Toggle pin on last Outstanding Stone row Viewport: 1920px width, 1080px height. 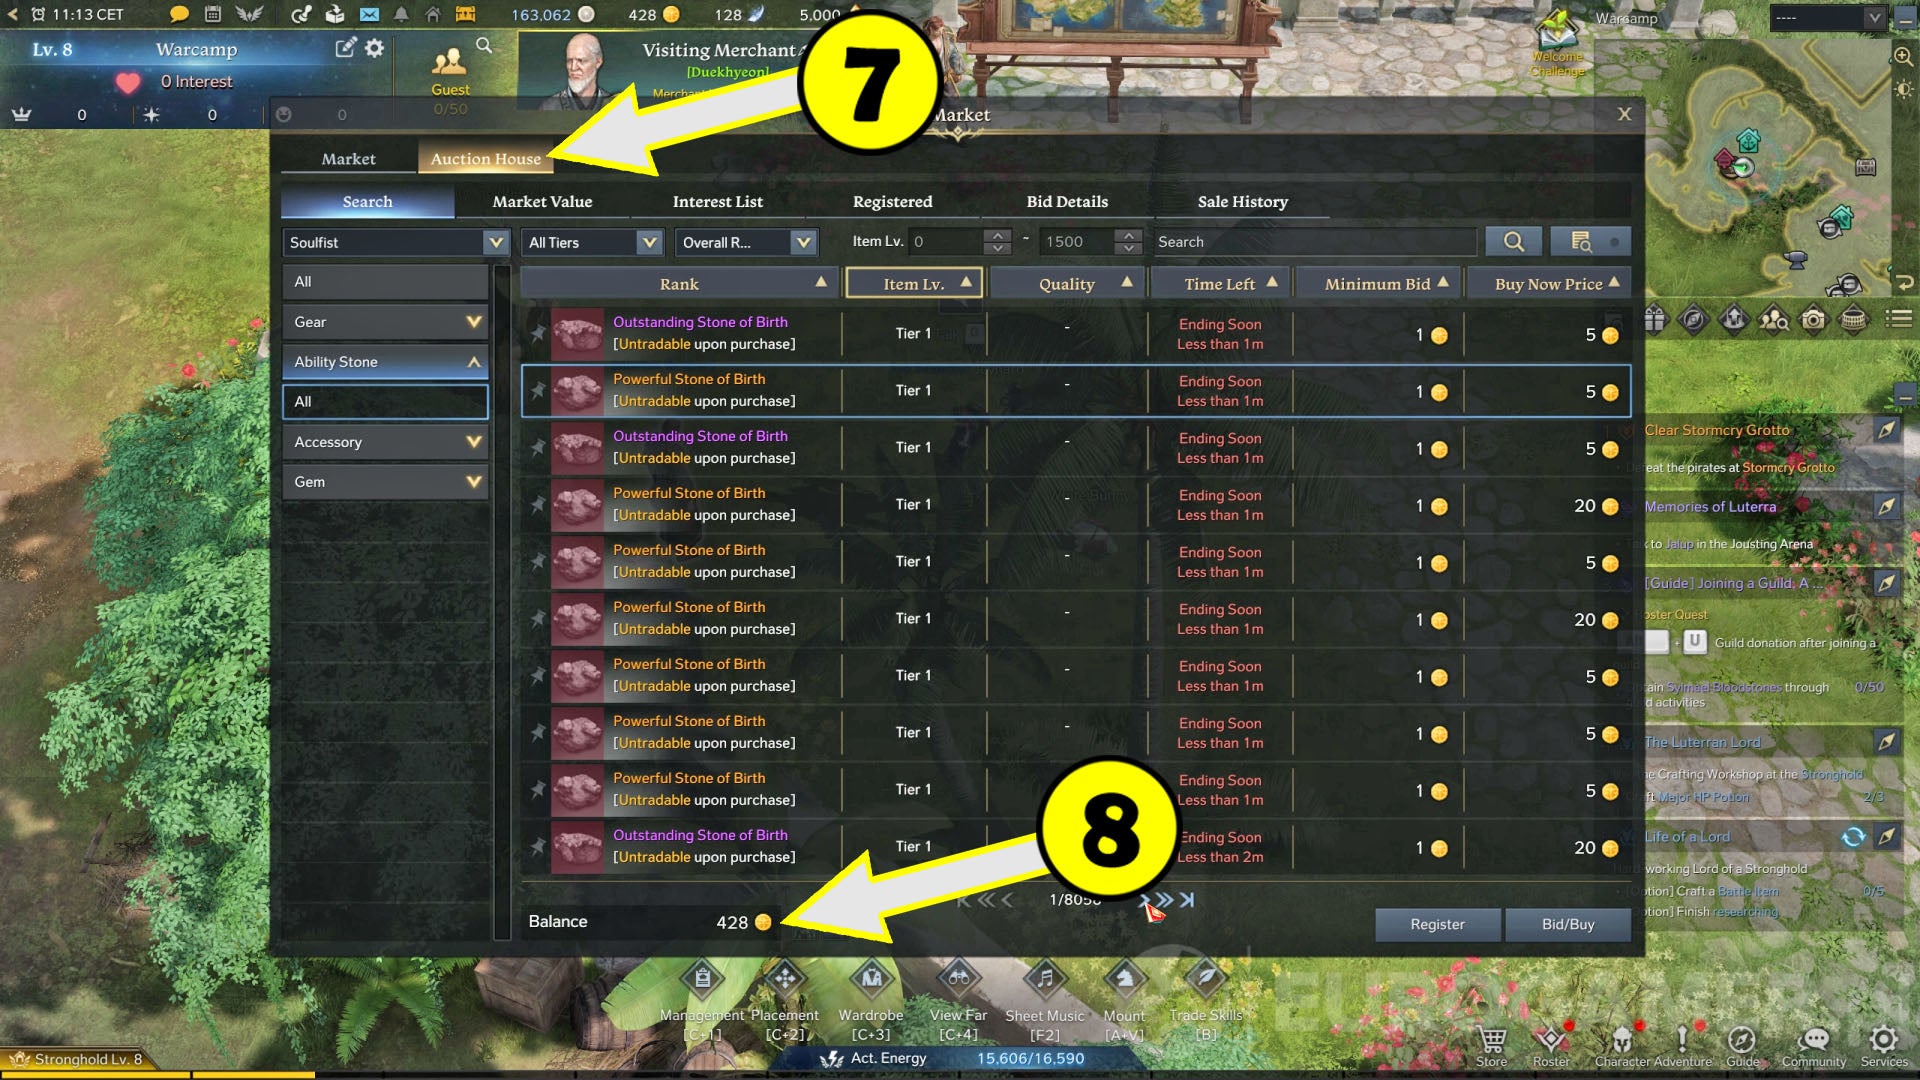click(537, 846)
